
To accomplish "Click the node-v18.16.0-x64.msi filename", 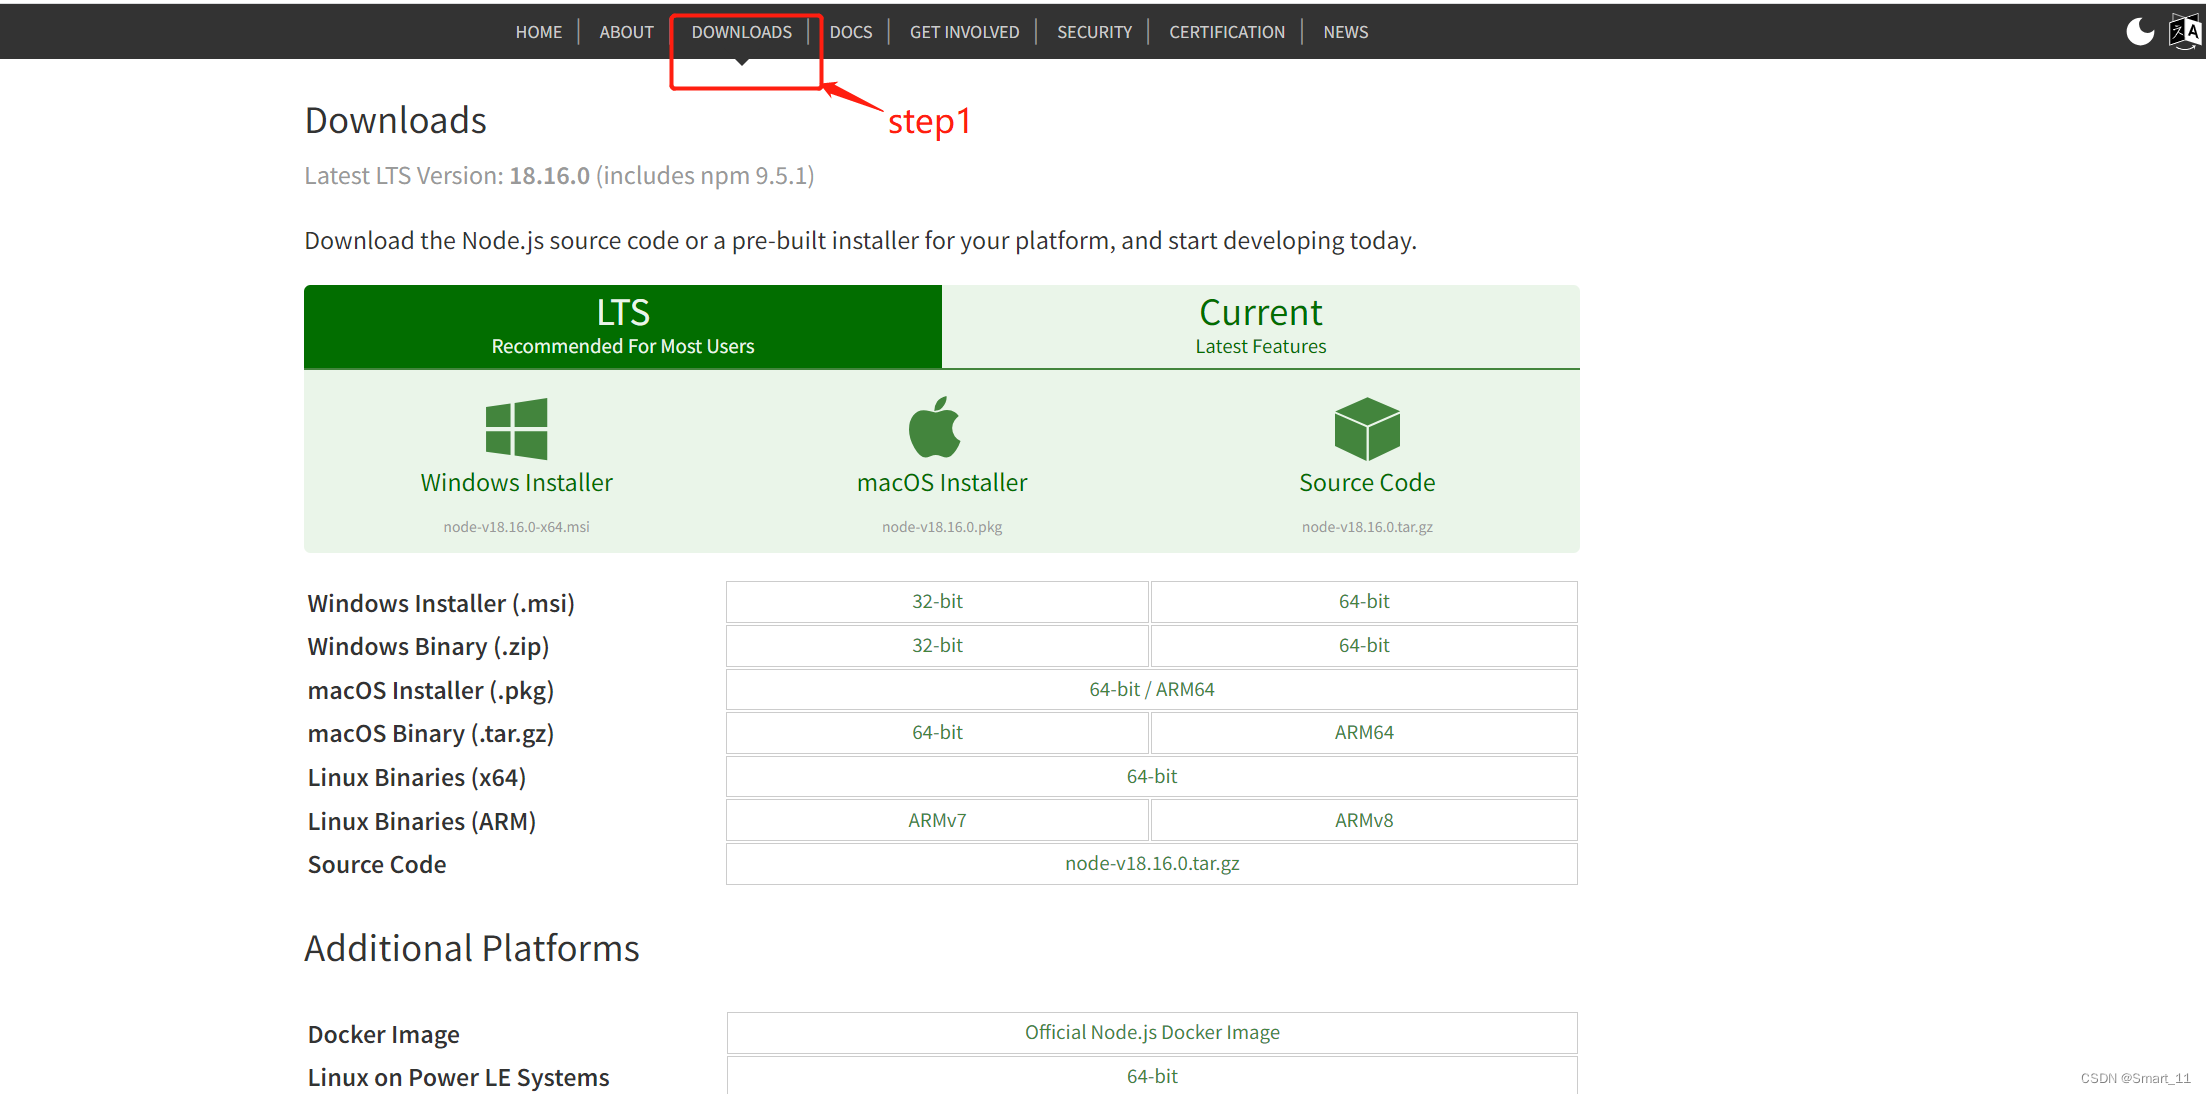I will point(516,527).
